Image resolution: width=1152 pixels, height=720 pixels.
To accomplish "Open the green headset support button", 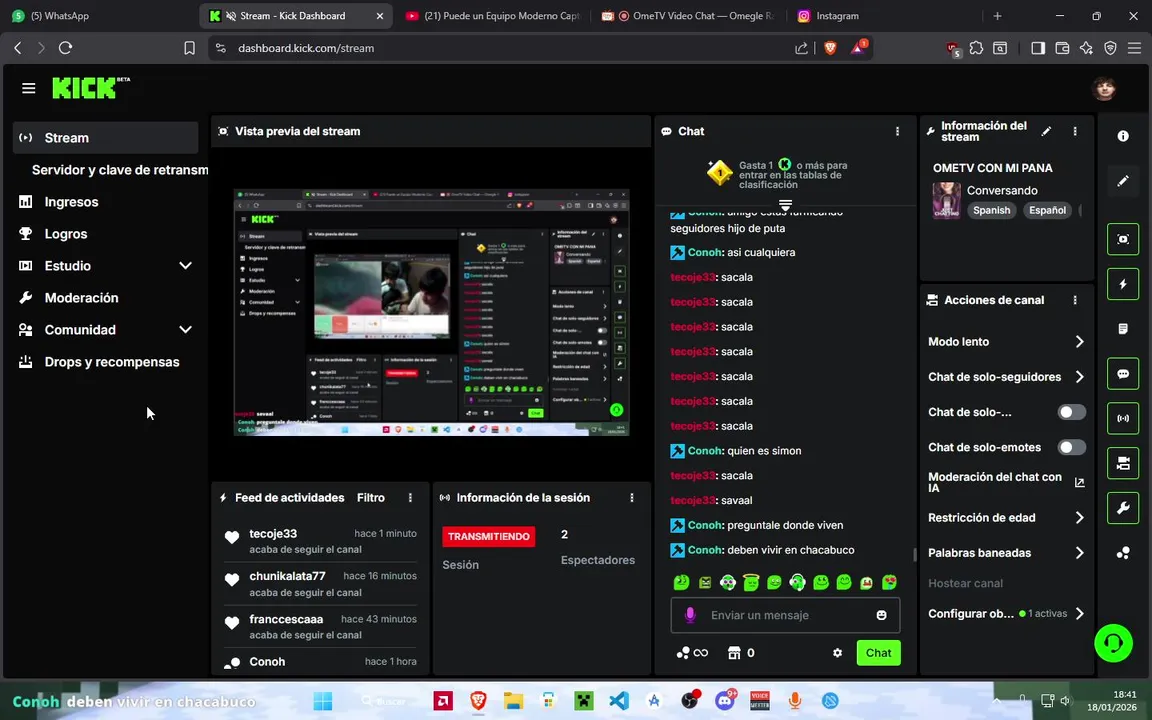I will pos(1113,643).
